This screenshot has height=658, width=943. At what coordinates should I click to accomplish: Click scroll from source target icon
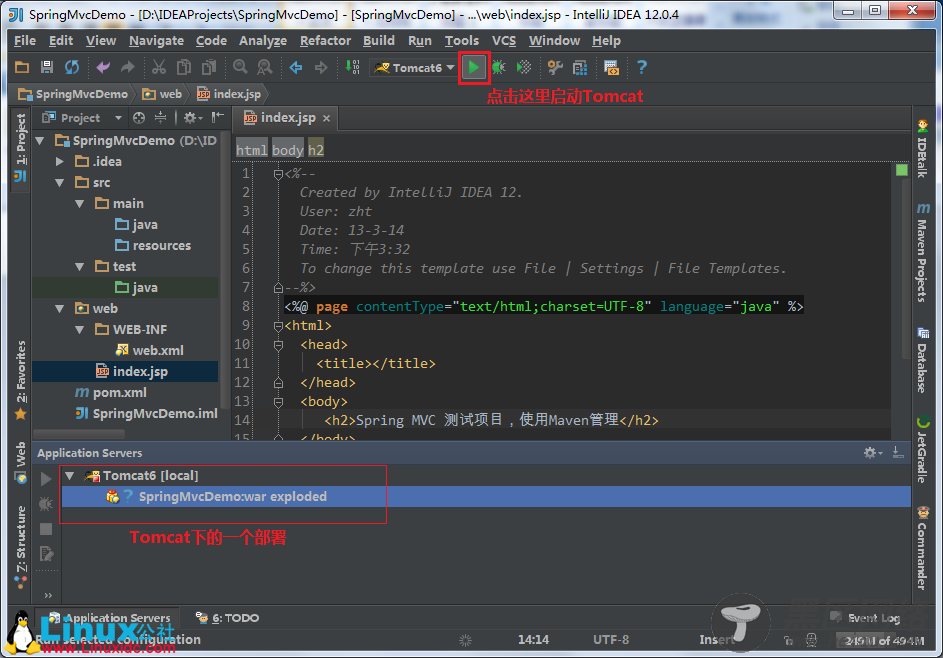point(139,118)
